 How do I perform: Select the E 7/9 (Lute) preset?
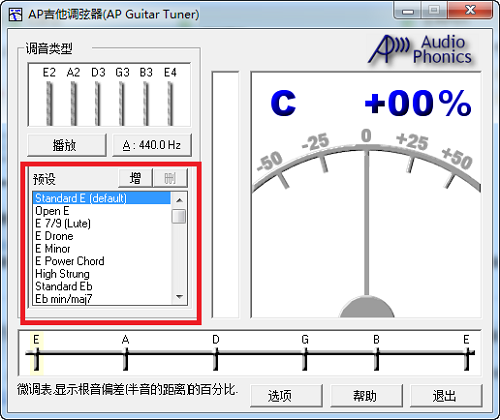[x=102, y=223]
